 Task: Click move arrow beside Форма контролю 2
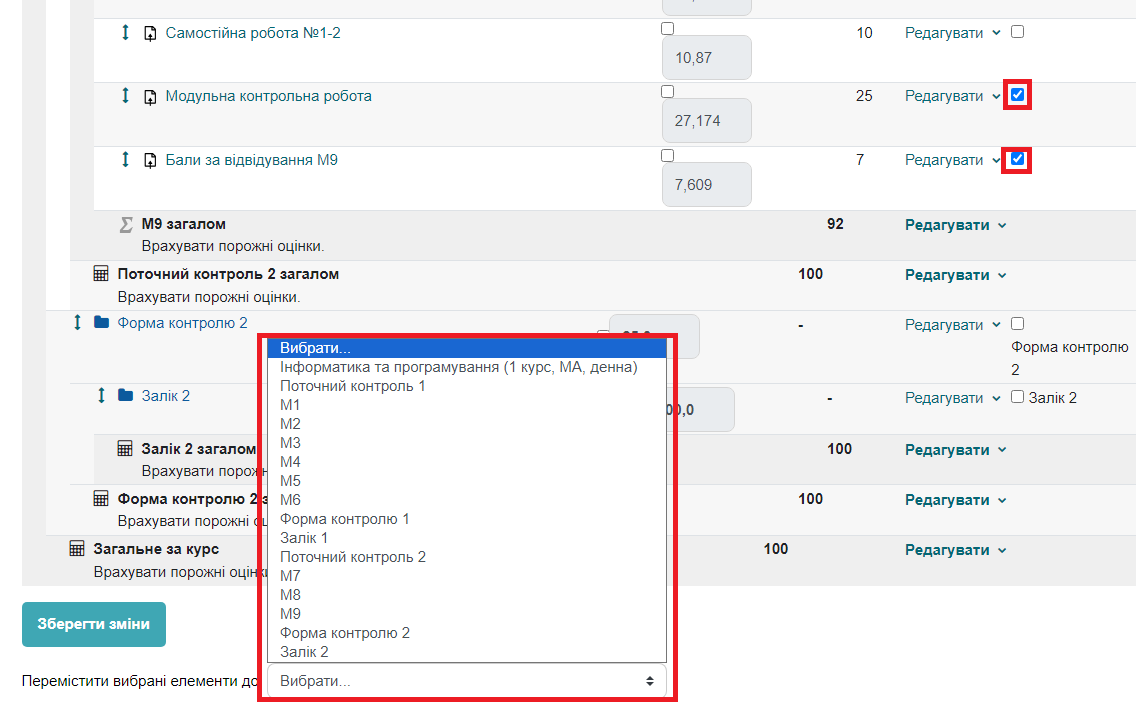click(x=77, y=323)
